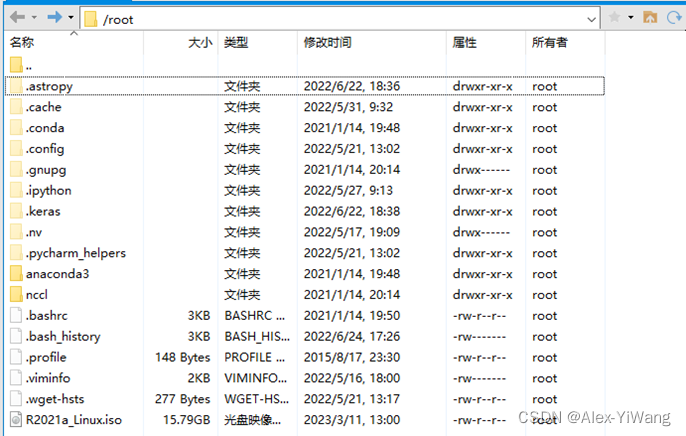
Task: Select the .conda folder icon
Action: coord(16,128)
